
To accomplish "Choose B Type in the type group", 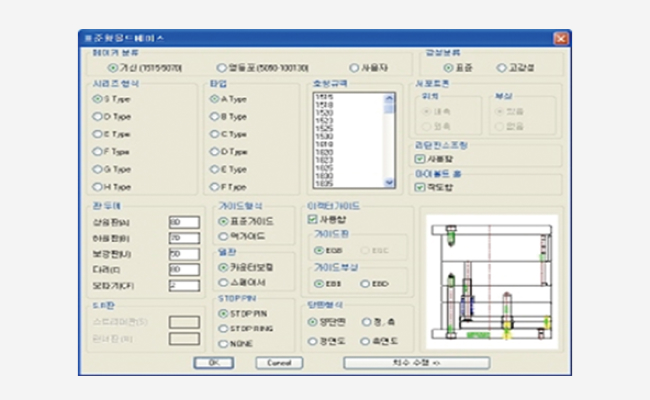I will [x=215, y=116].
